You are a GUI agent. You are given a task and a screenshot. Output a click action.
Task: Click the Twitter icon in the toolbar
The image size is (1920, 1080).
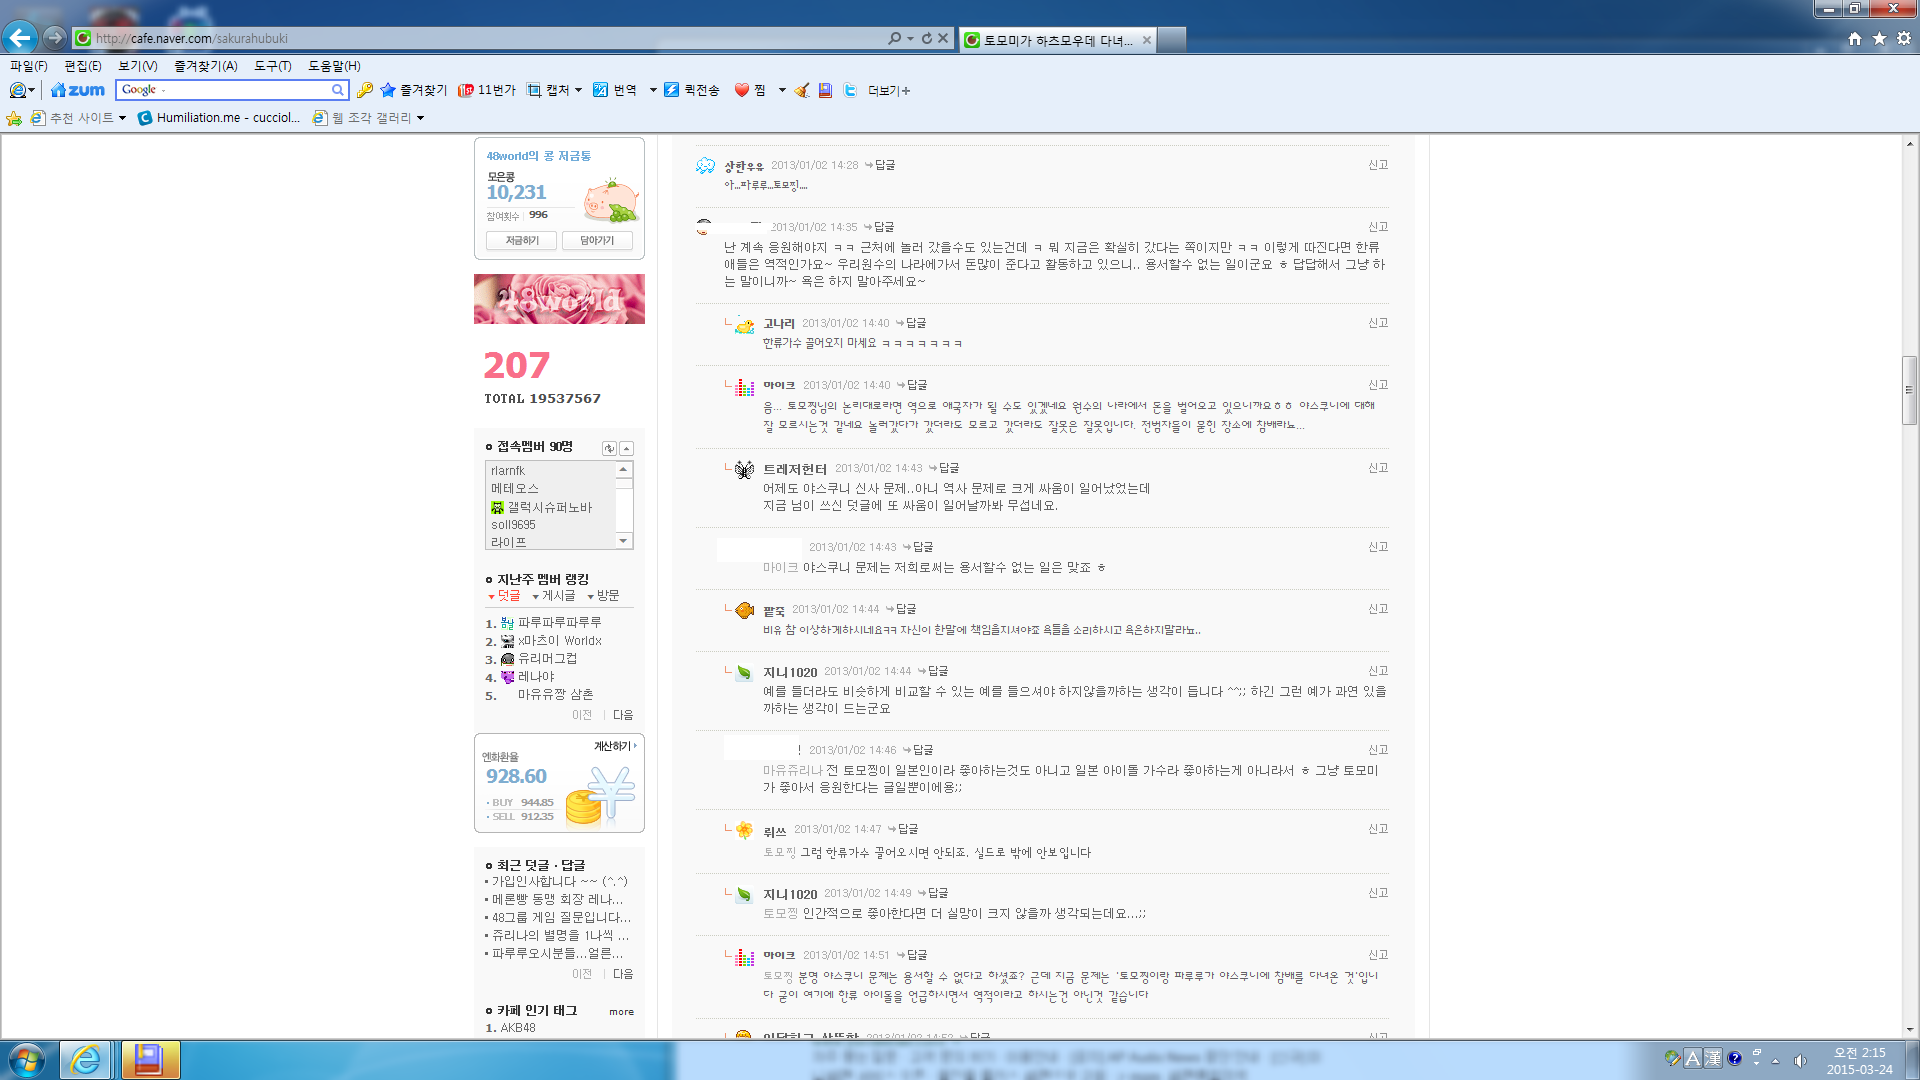pyautogui.click(x=850, y=90)
